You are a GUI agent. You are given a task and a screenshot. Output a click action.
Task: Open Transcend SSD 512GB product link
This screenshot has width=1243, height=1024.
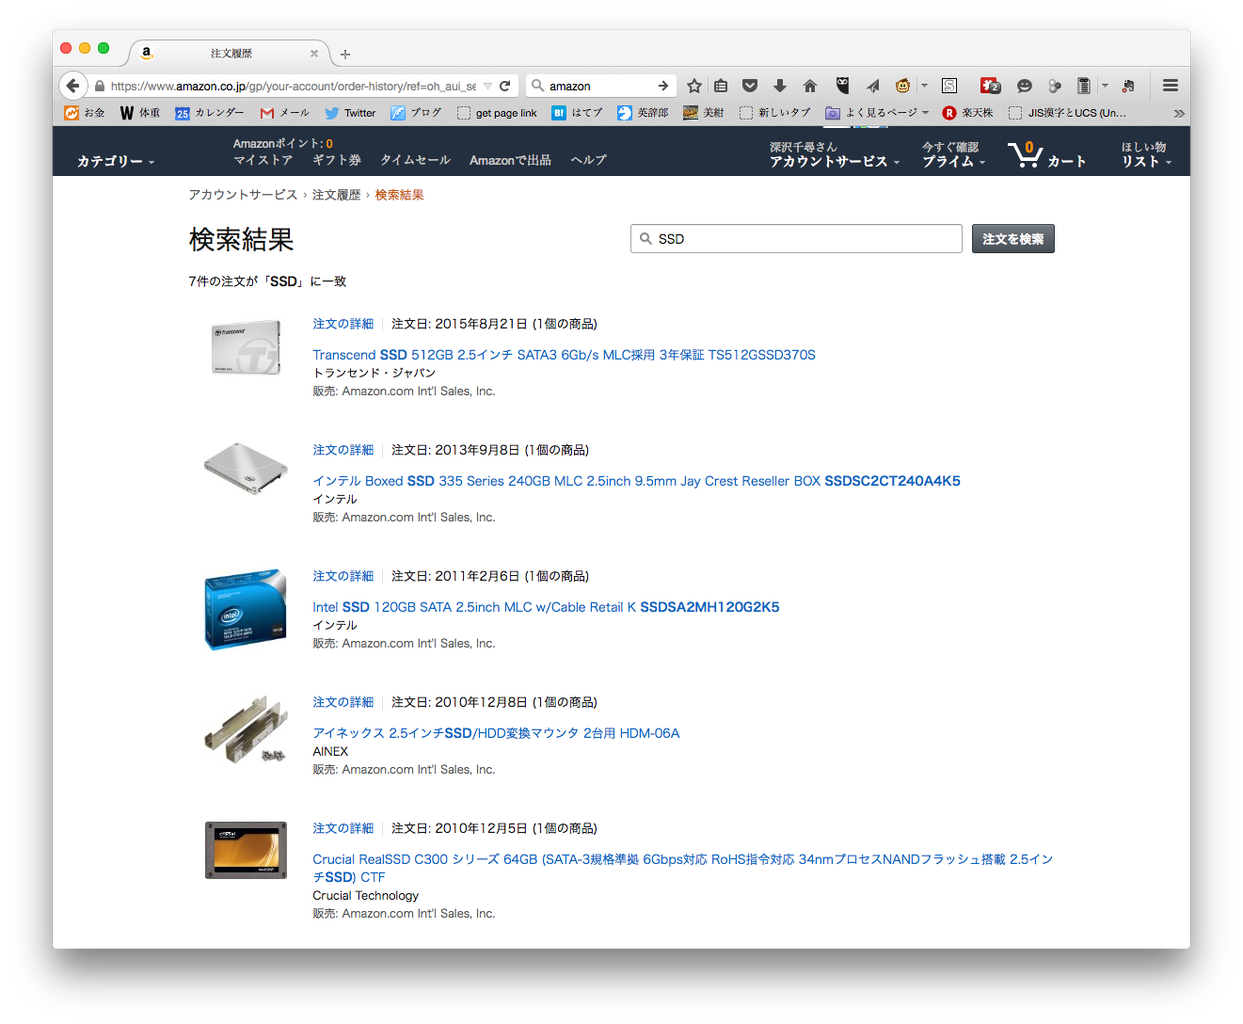coord(564,355)
